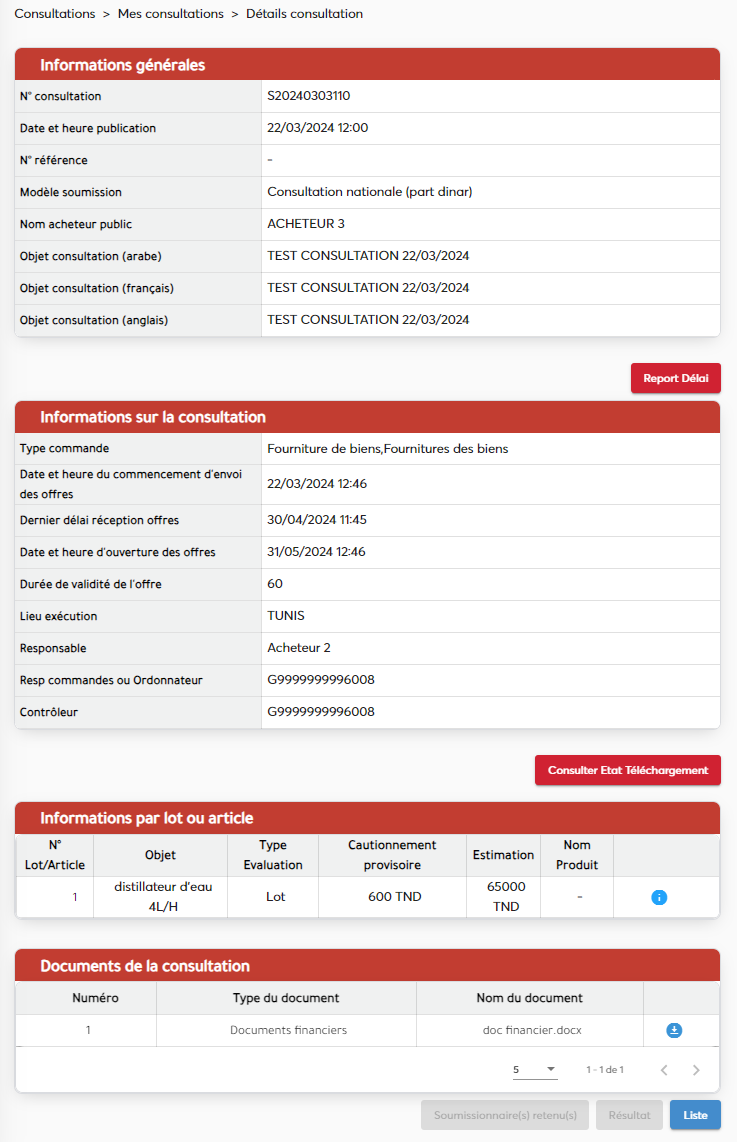This screenshot has width=737, height=1142.
Task: Select the Informations générales header
Action: (122, 65)
